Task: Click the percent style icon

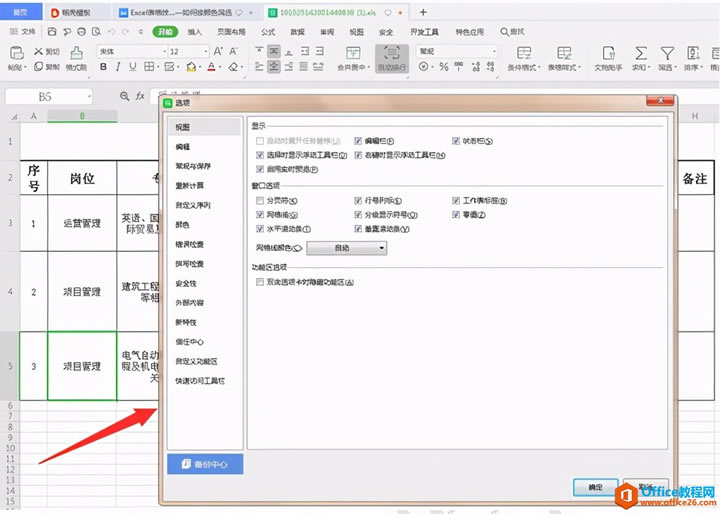Action: pyautogui.click(x=443, y=67)
